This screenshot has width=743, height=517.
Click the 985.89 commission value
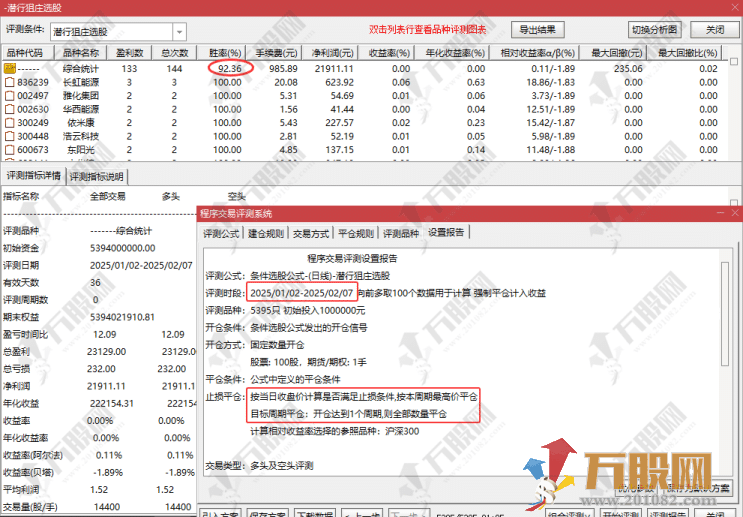[283, 69]
